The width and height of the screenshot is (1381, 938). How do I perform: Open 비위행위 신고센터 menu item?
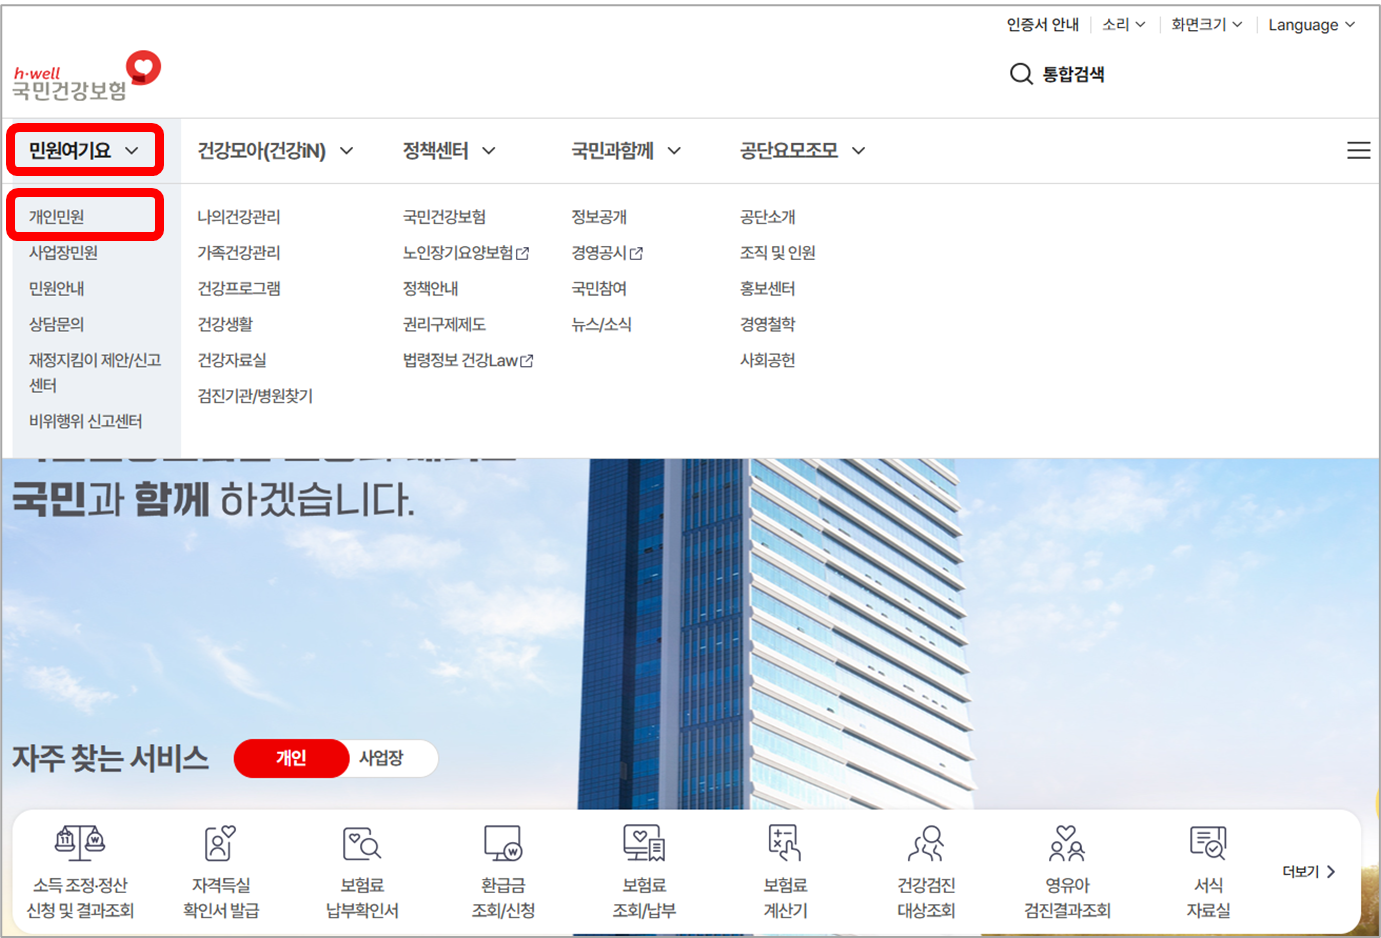(x=85, y=422)
